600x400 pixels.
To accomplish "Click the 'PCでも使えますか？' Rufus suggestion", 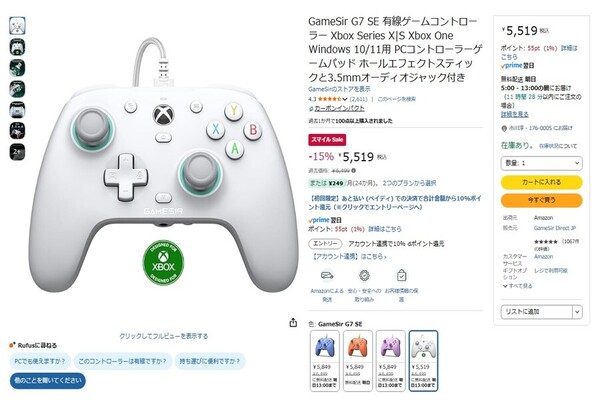I will [40, 361].
